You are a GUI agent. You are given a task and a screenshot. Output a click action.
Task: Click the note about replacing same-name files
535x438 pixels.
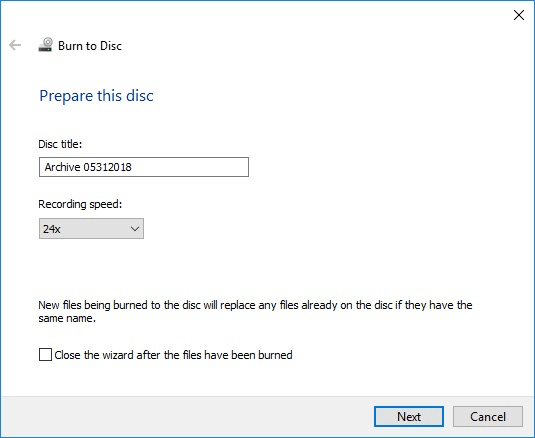[x=255, y=311]
